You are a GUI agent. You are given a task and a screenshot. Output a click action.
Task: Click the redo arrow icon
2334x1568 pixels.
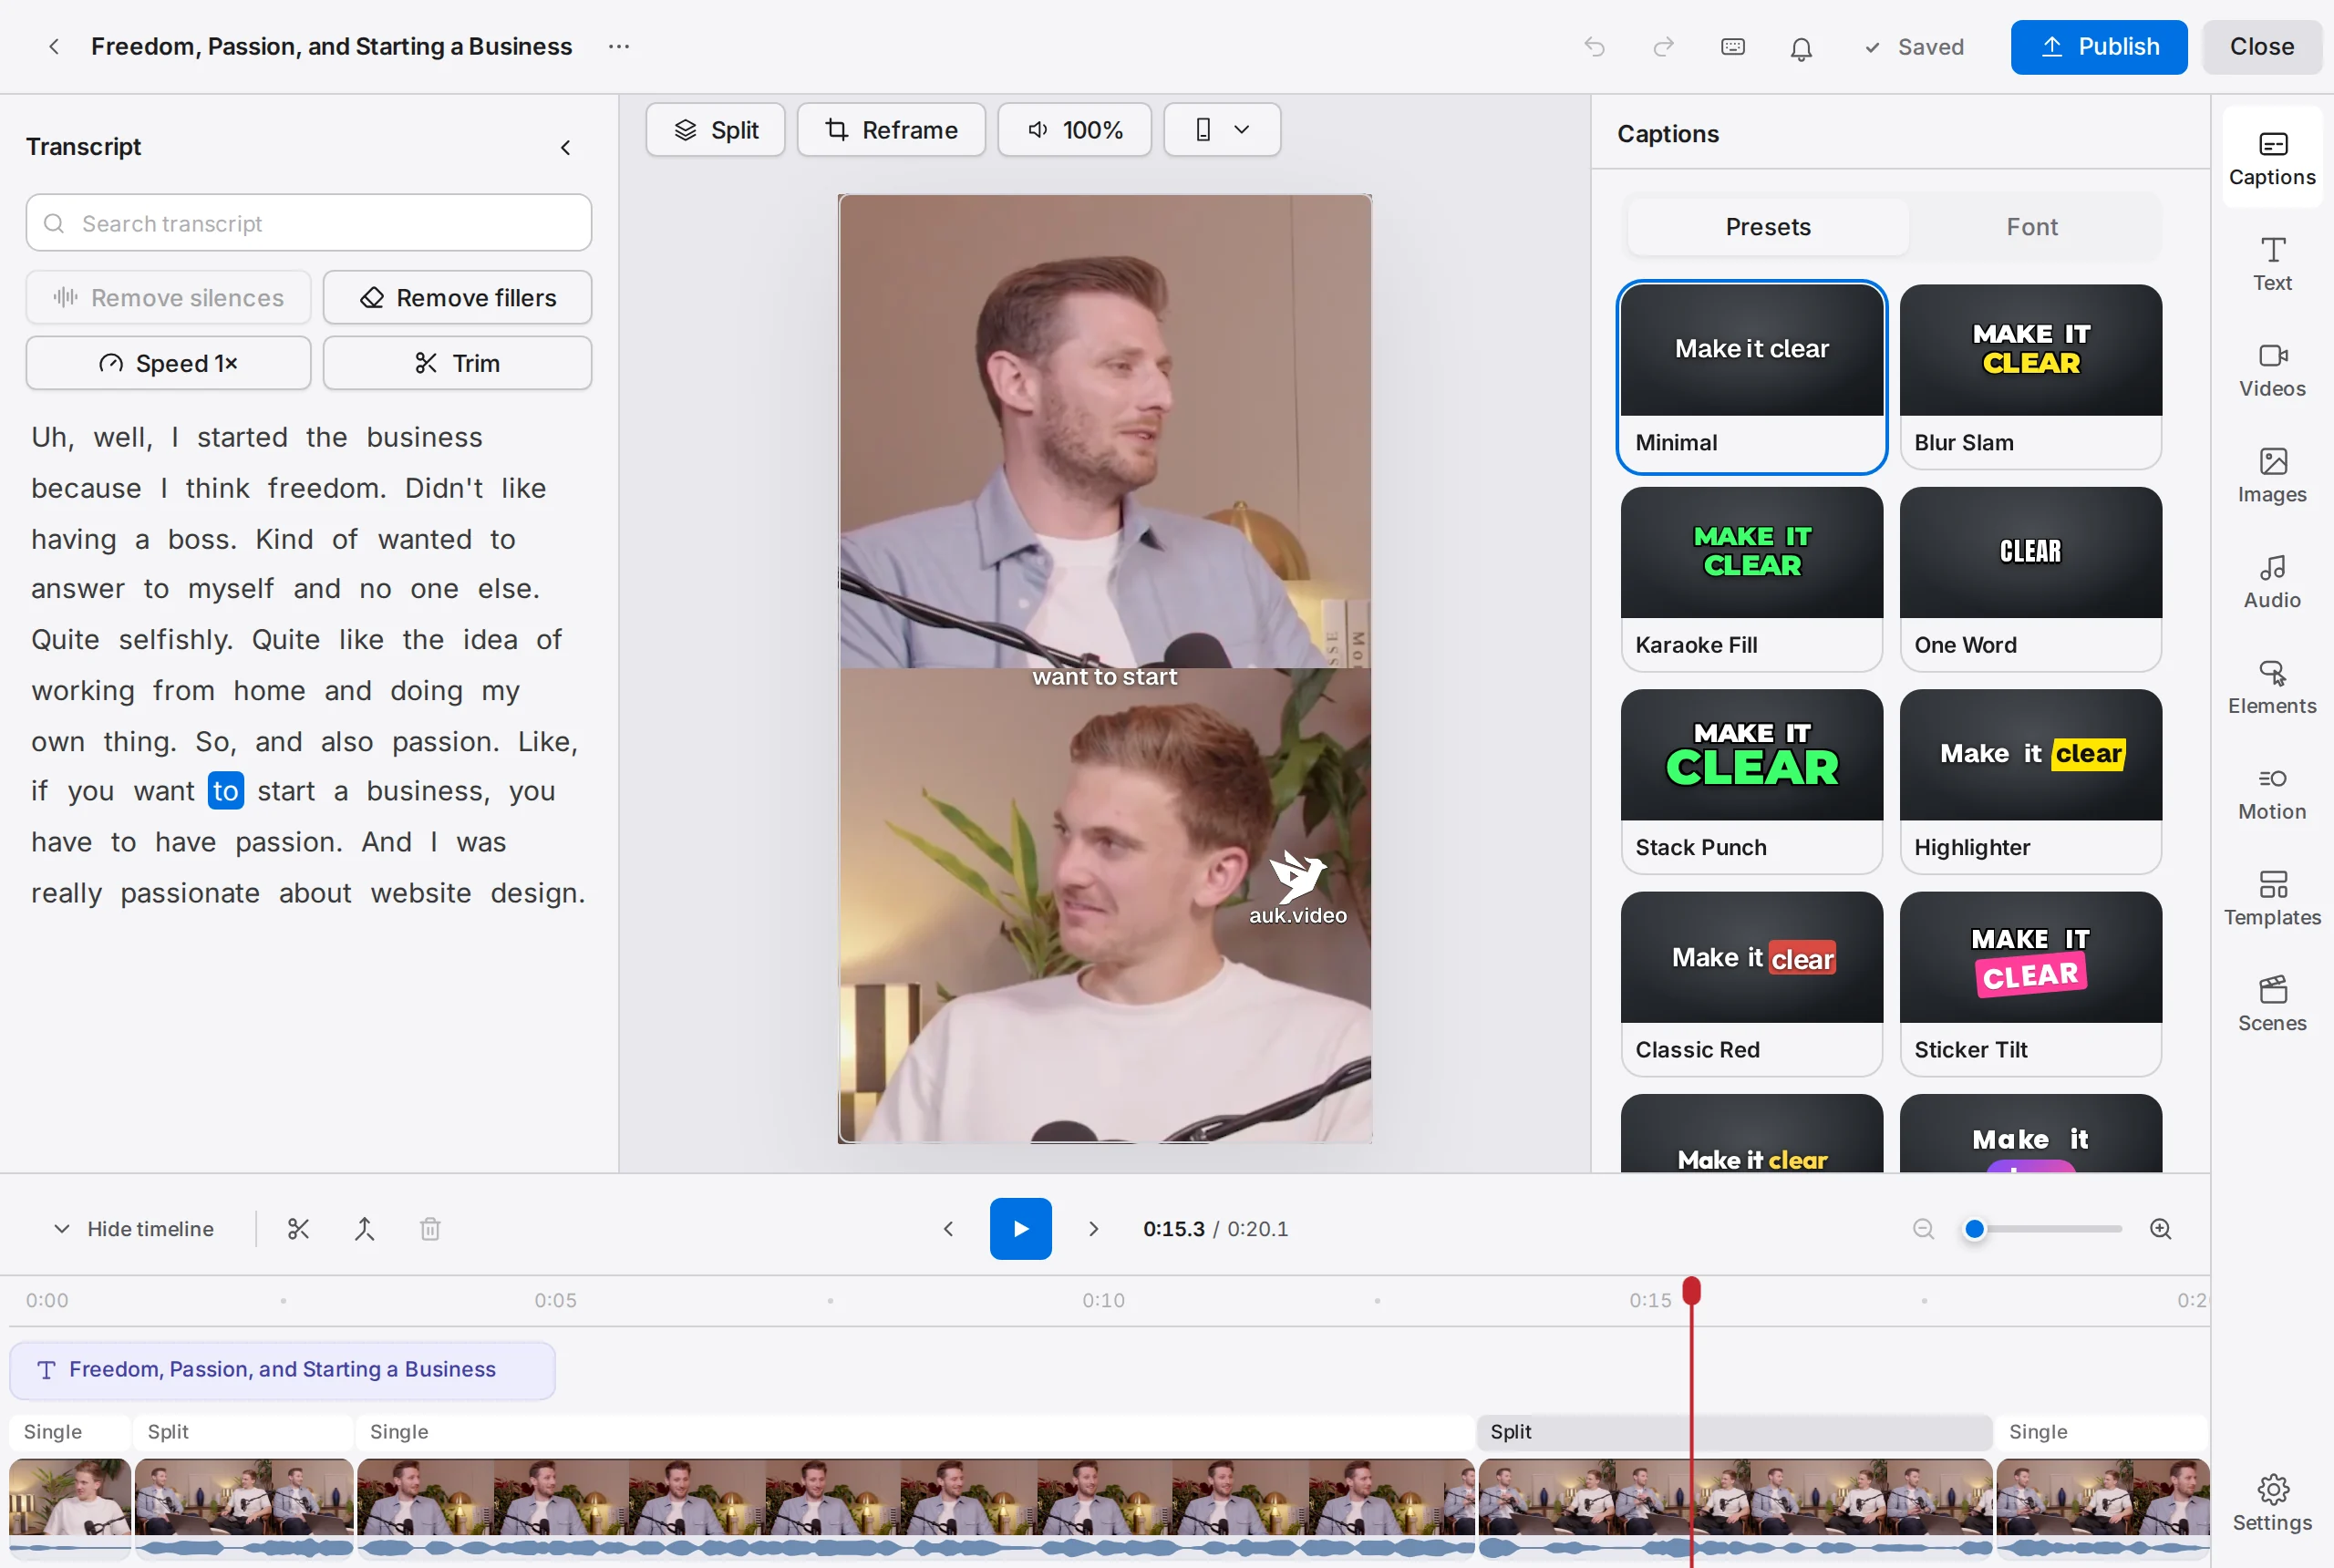coord(1663,47)
